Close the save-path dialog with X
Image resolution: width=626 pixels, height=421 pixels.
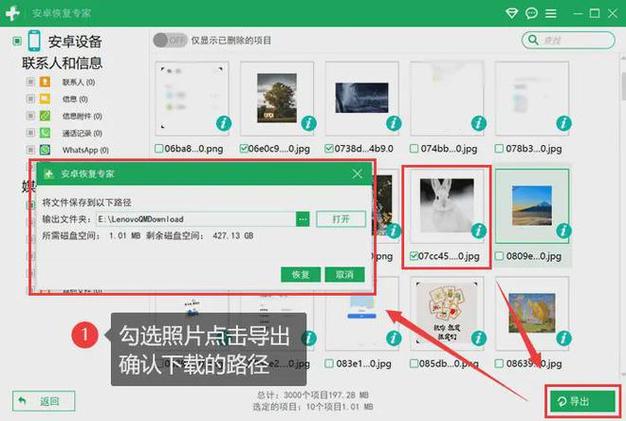tap(357, 174)
